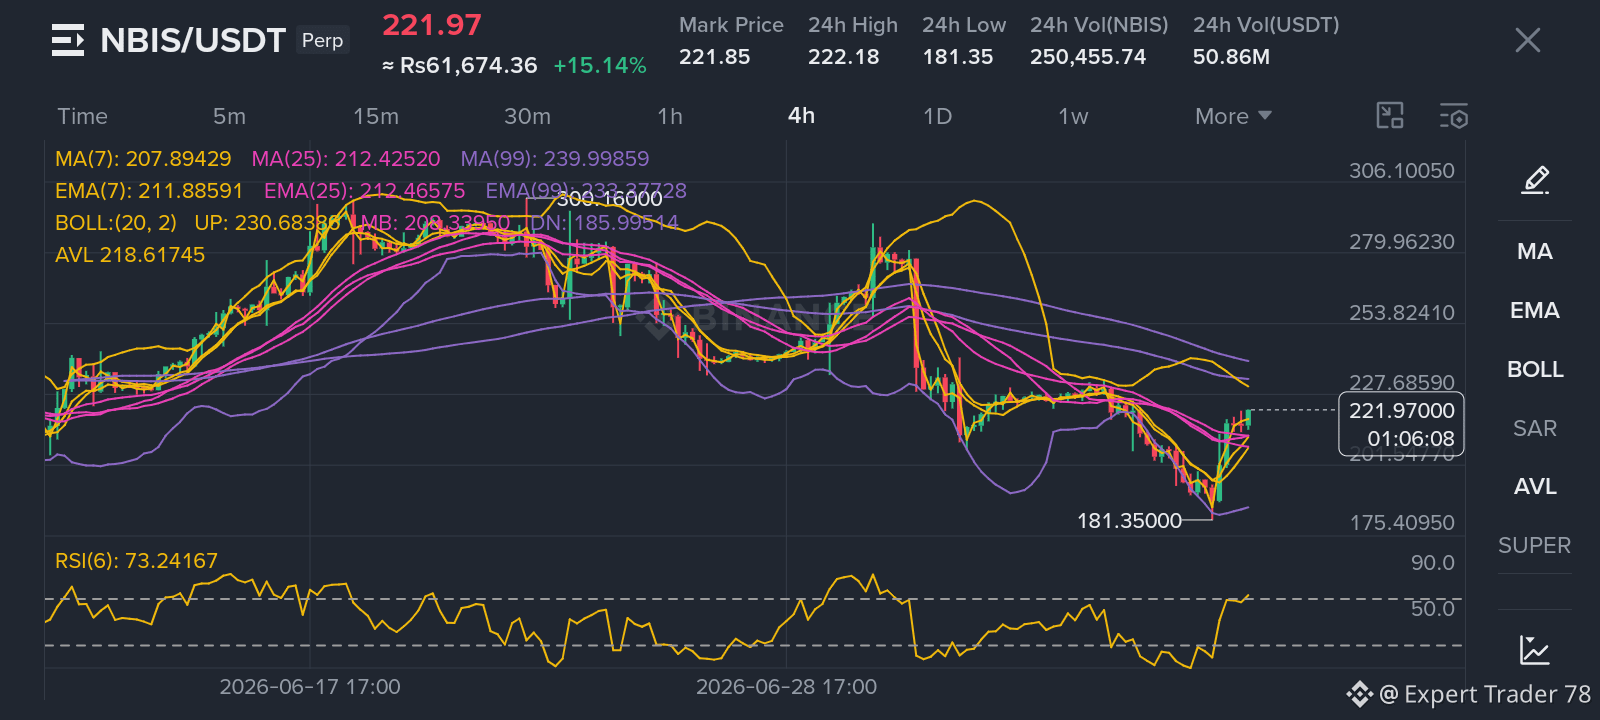Click the EMA(7): 211.88591 legend
The height and width of the screenshot is (720, 1600).
coord(149,191)
